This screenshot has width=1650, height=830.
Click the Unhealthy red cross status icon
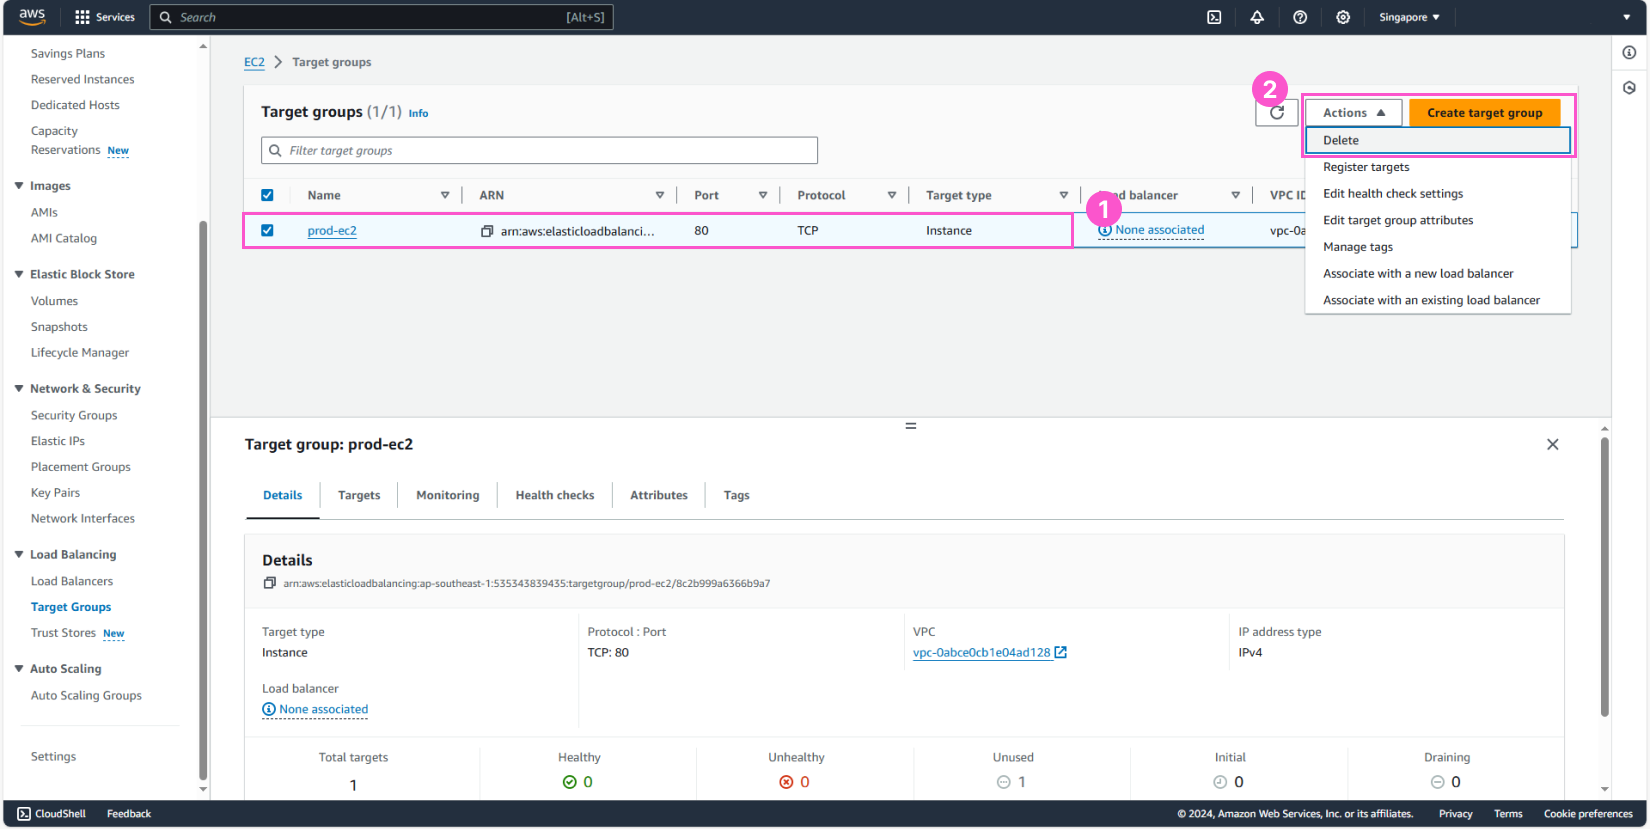786,782
